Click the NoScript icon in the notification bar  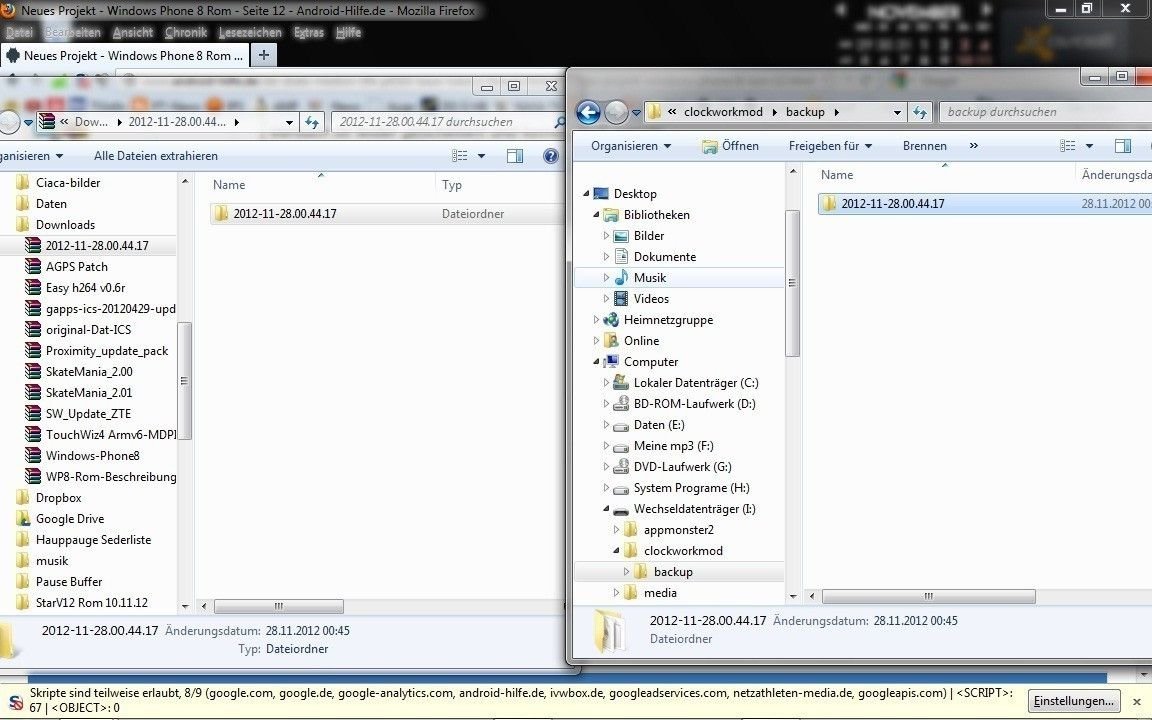(15, 701)
